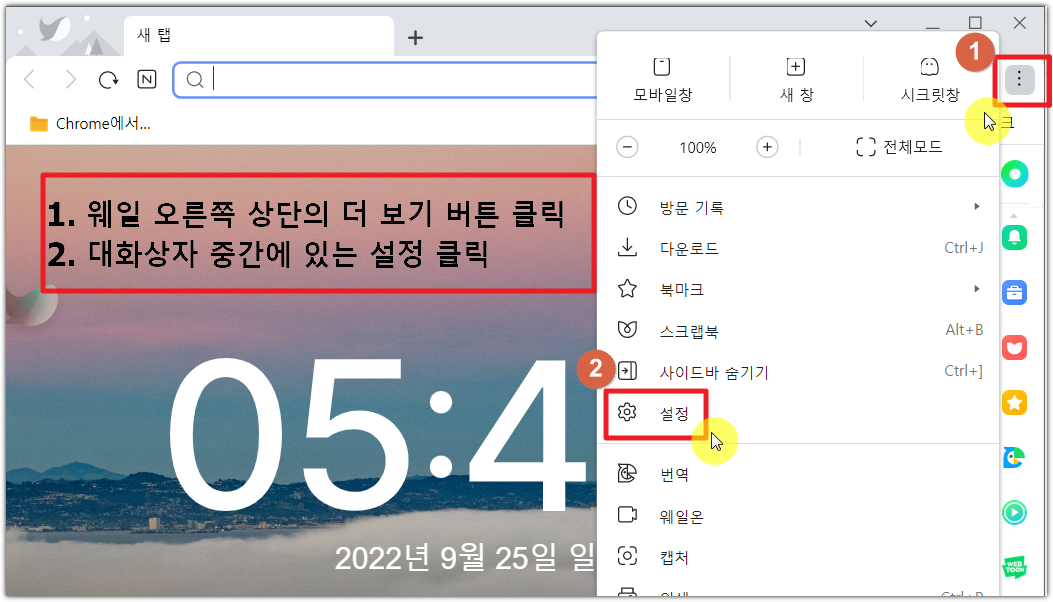Select 웨일온 menu item

click(798, 516)
